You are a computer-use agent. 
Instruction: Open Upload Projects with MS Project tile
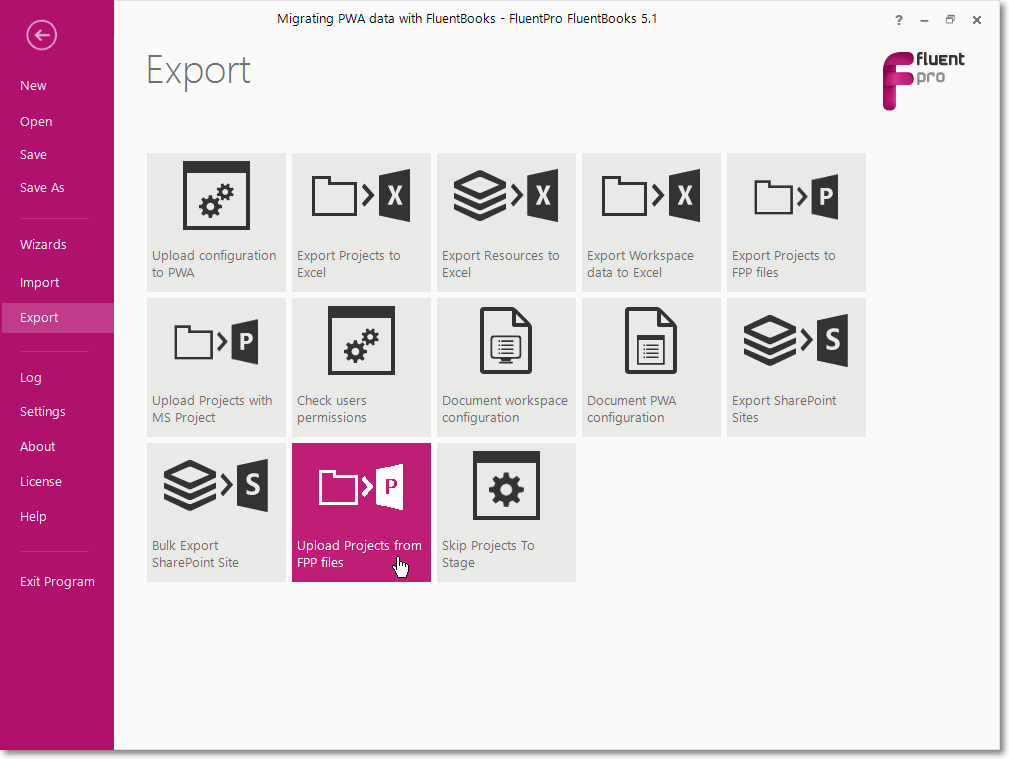[216, 367]
